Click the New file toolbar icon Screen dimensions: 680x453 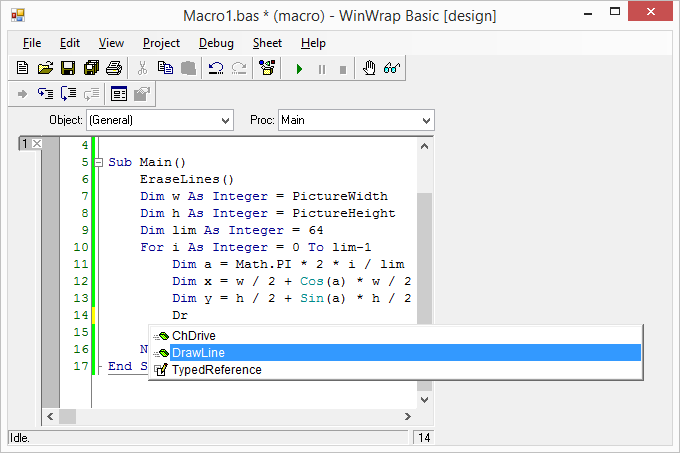pyautogui.click(x=23, y=68)
